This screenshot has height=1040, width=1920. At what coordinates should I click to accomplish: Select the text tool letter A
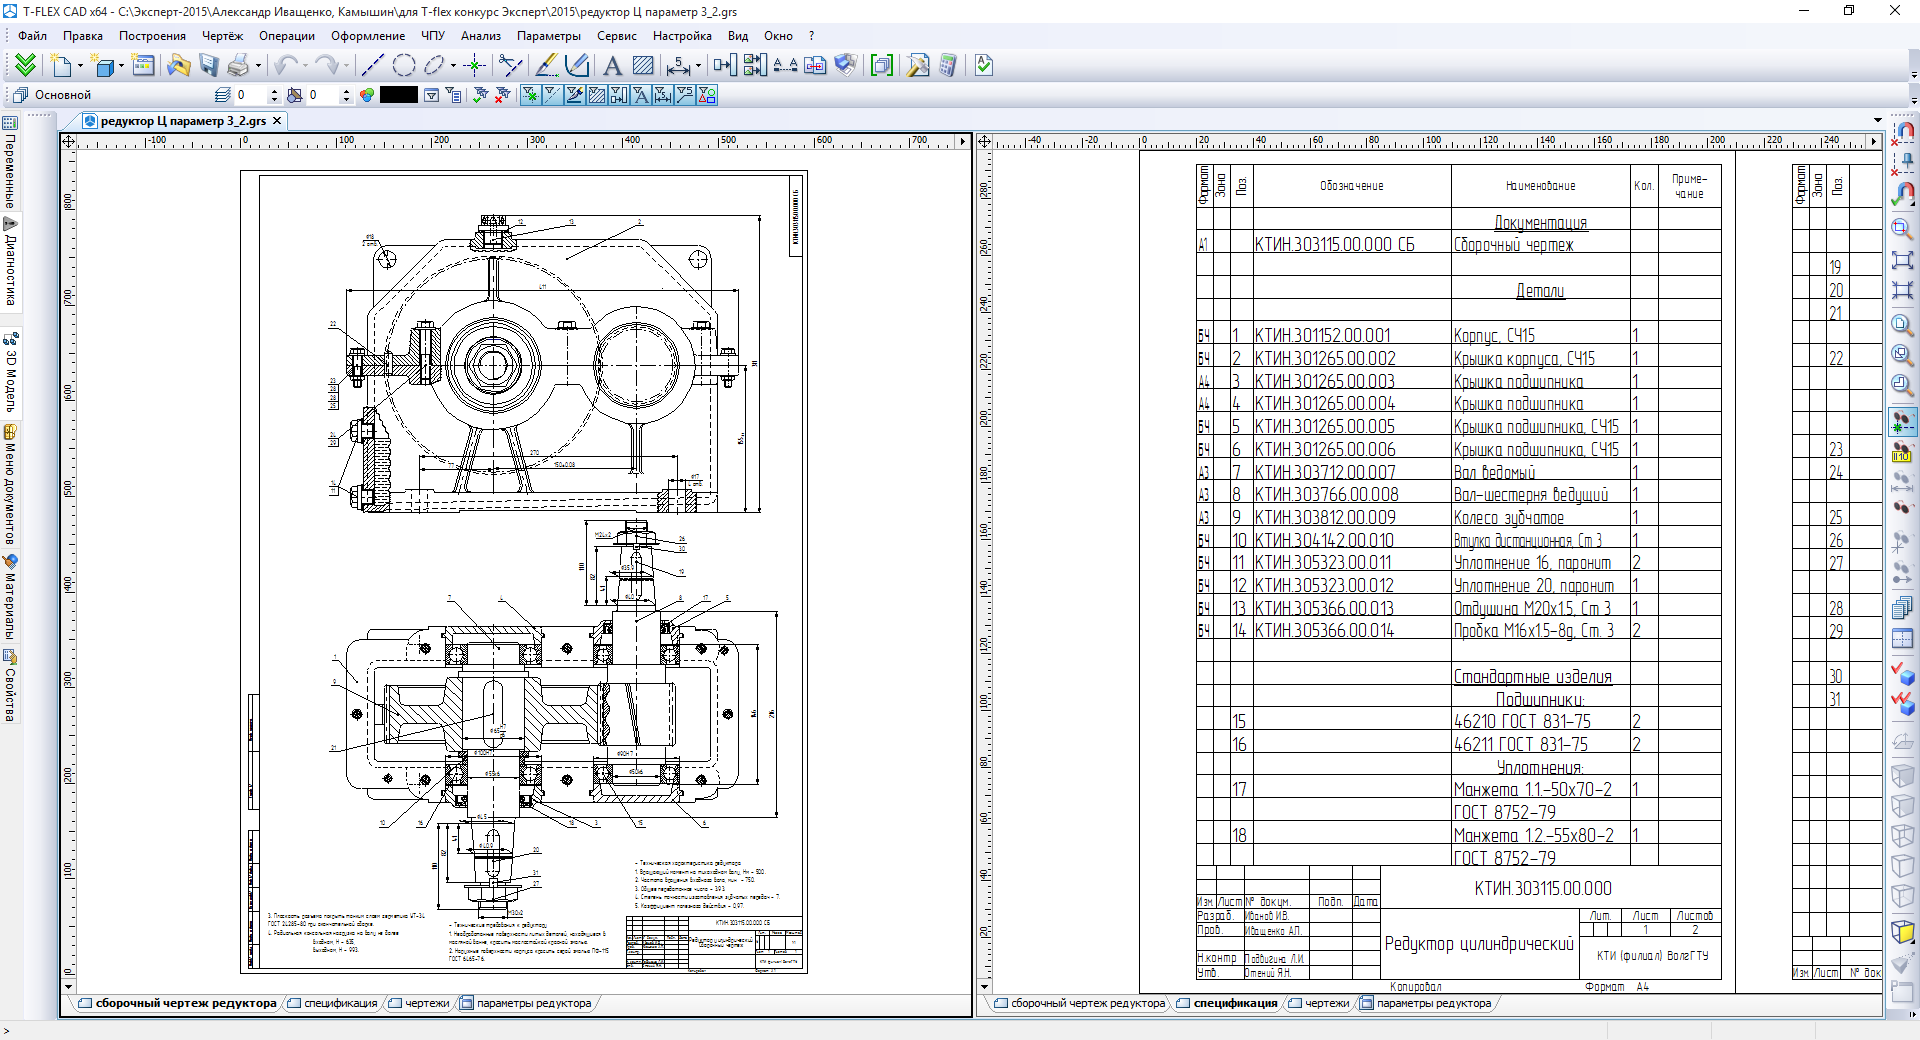point(612,66)
